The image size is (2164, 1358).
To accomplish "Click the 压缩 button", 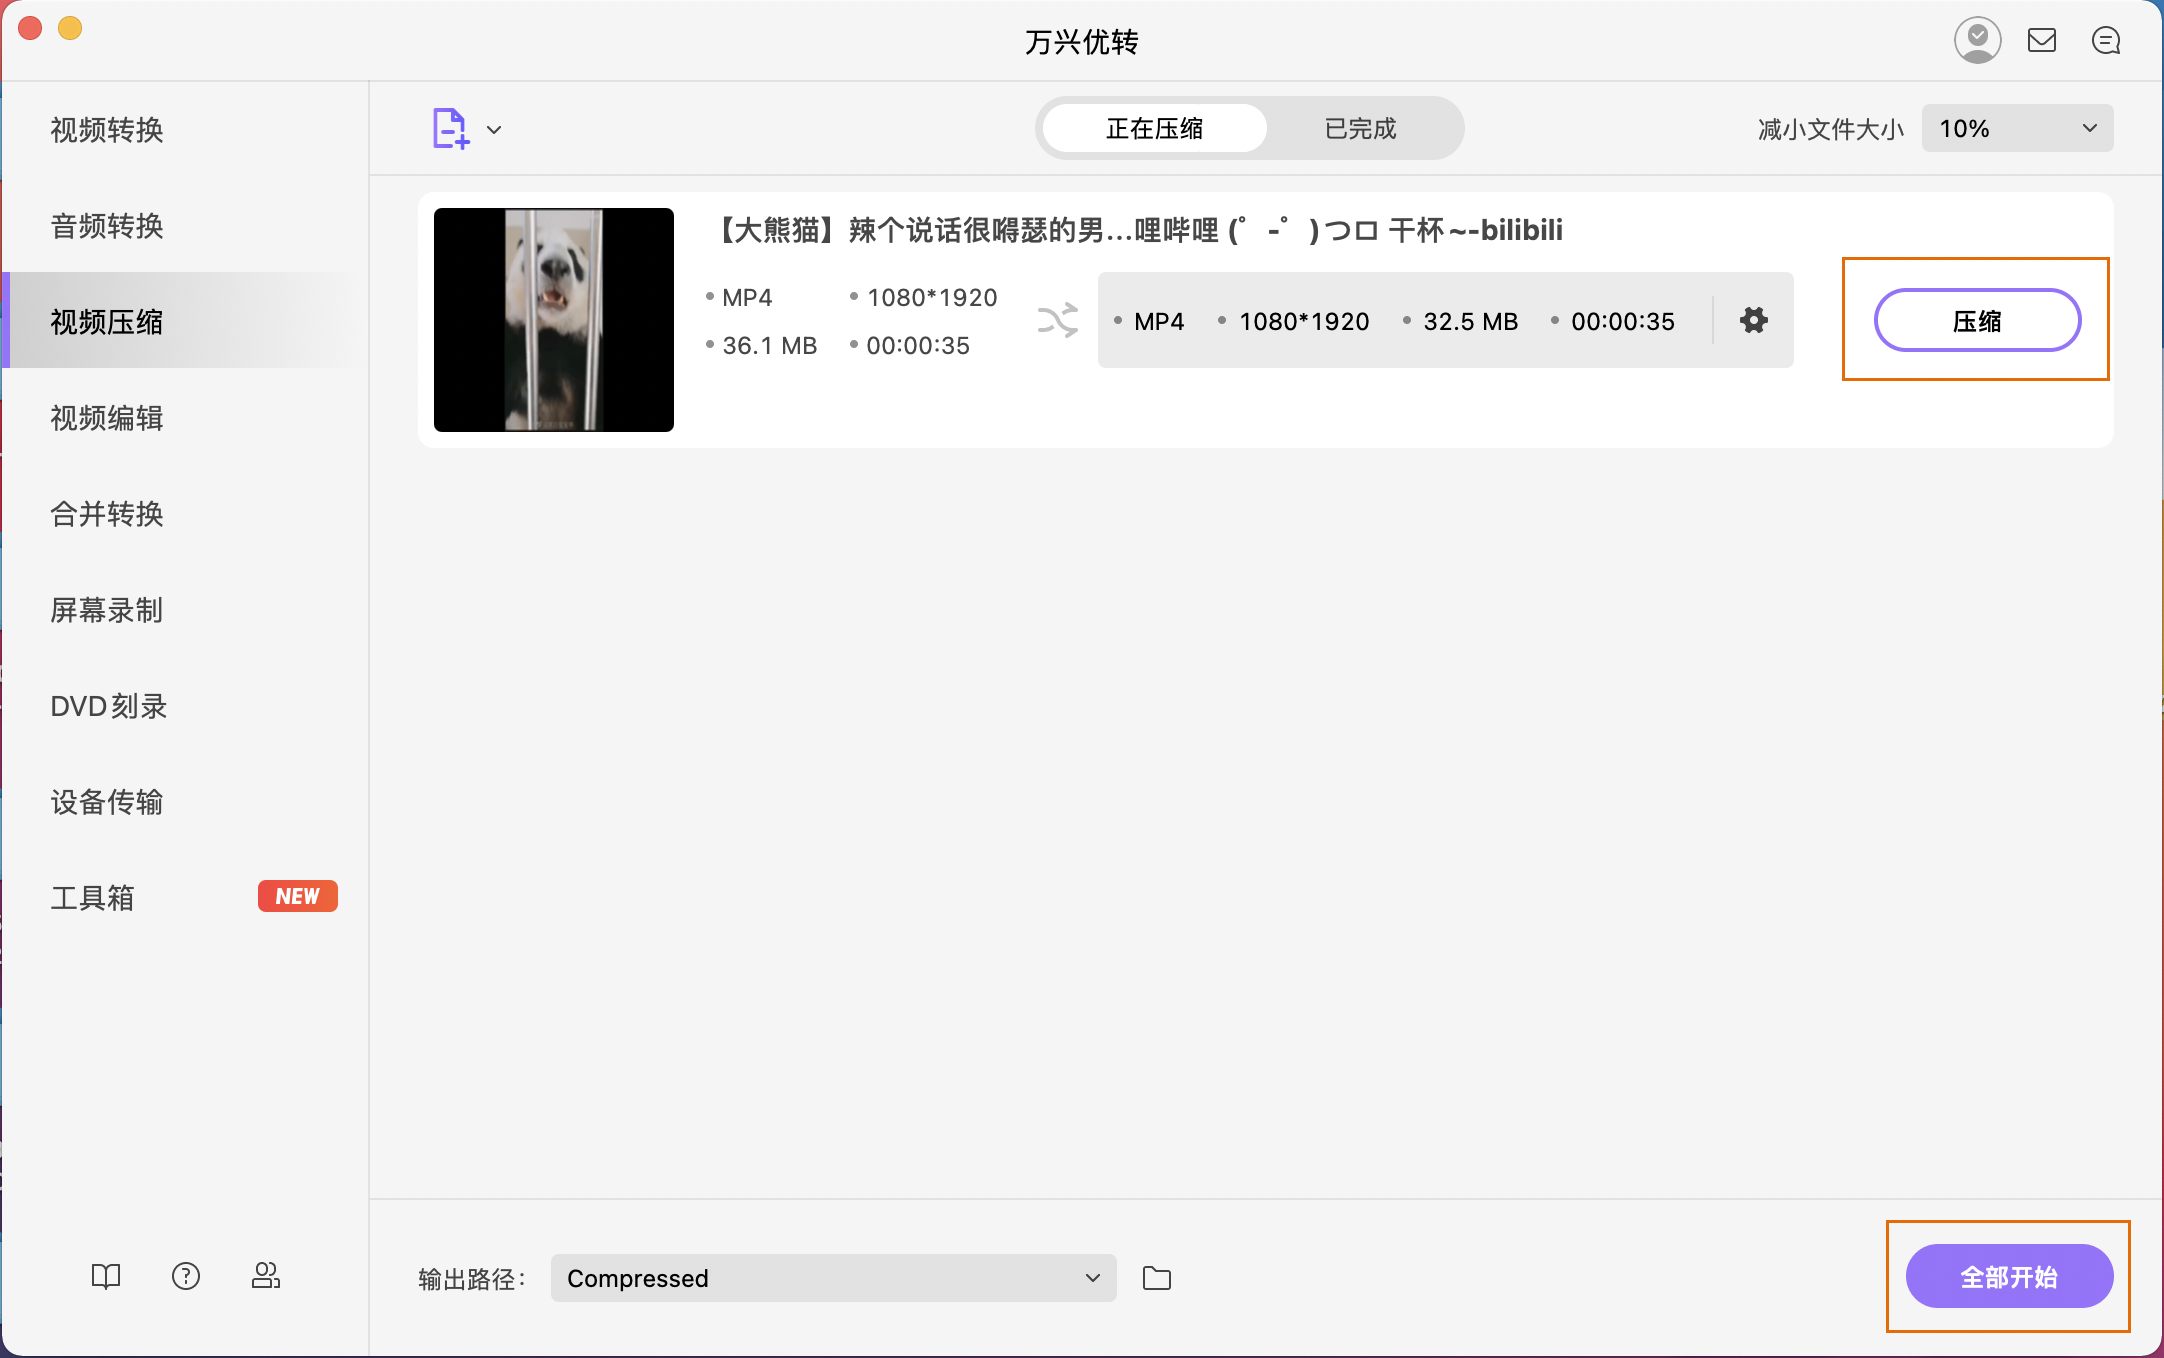I will (1976, 320).
